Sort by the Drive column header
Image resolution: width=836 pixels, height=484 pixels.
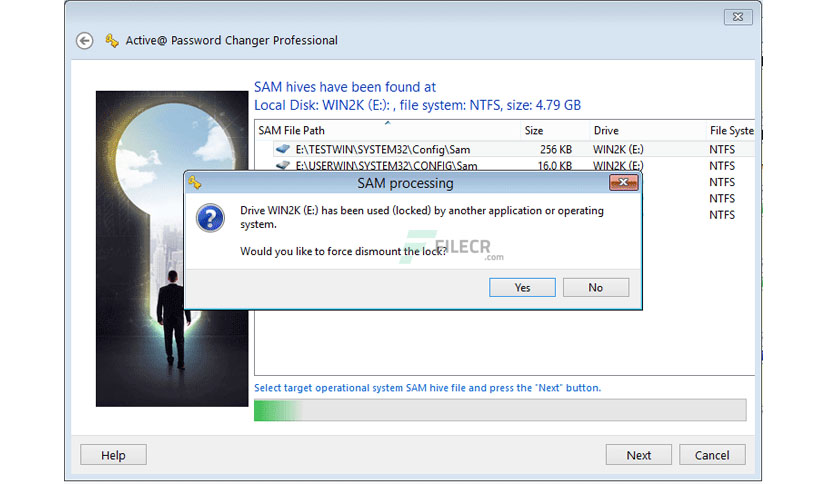point(647,130)
